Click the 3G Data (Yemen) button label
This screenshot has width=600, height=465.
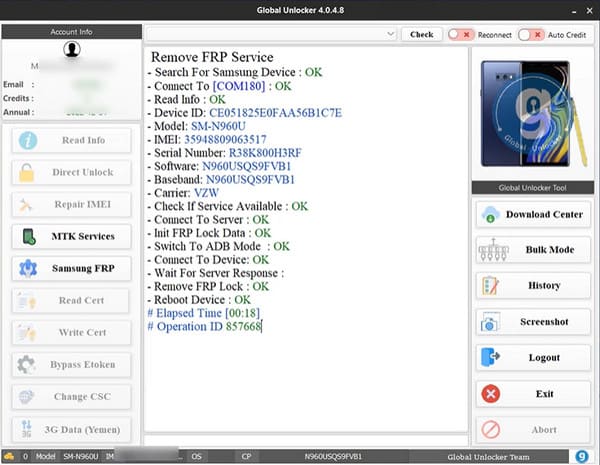pyautogui.click(x=82, y=429)
